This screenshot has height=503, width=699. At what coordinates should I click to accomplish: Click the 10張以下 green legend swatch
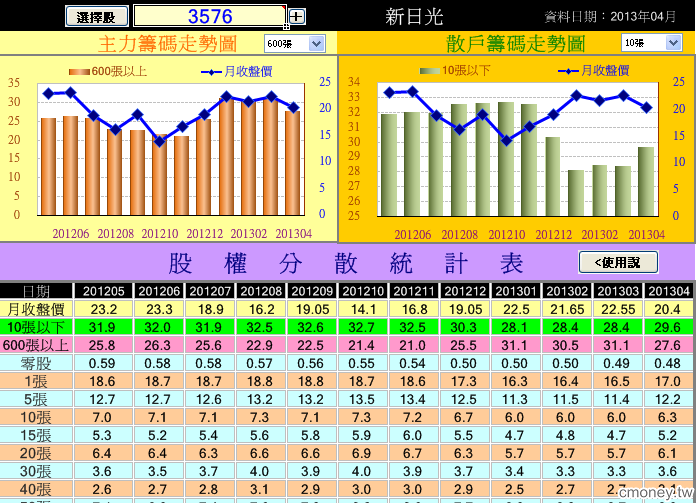tap(430, 71)
